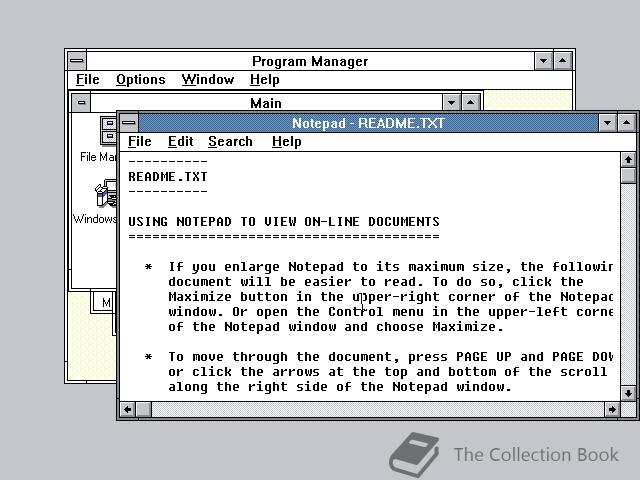Viewport: 640px width, 480px height.
Task: Click the minimized group icon labeled M
Action: point(104,302)
